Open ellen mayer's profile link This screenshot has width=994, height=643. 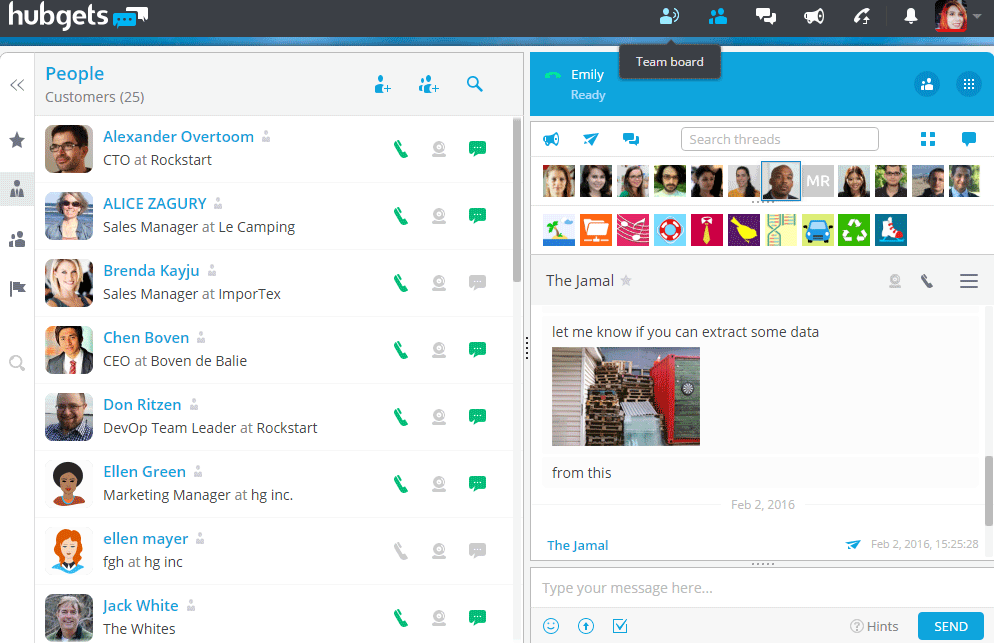[x=145, y=539]
